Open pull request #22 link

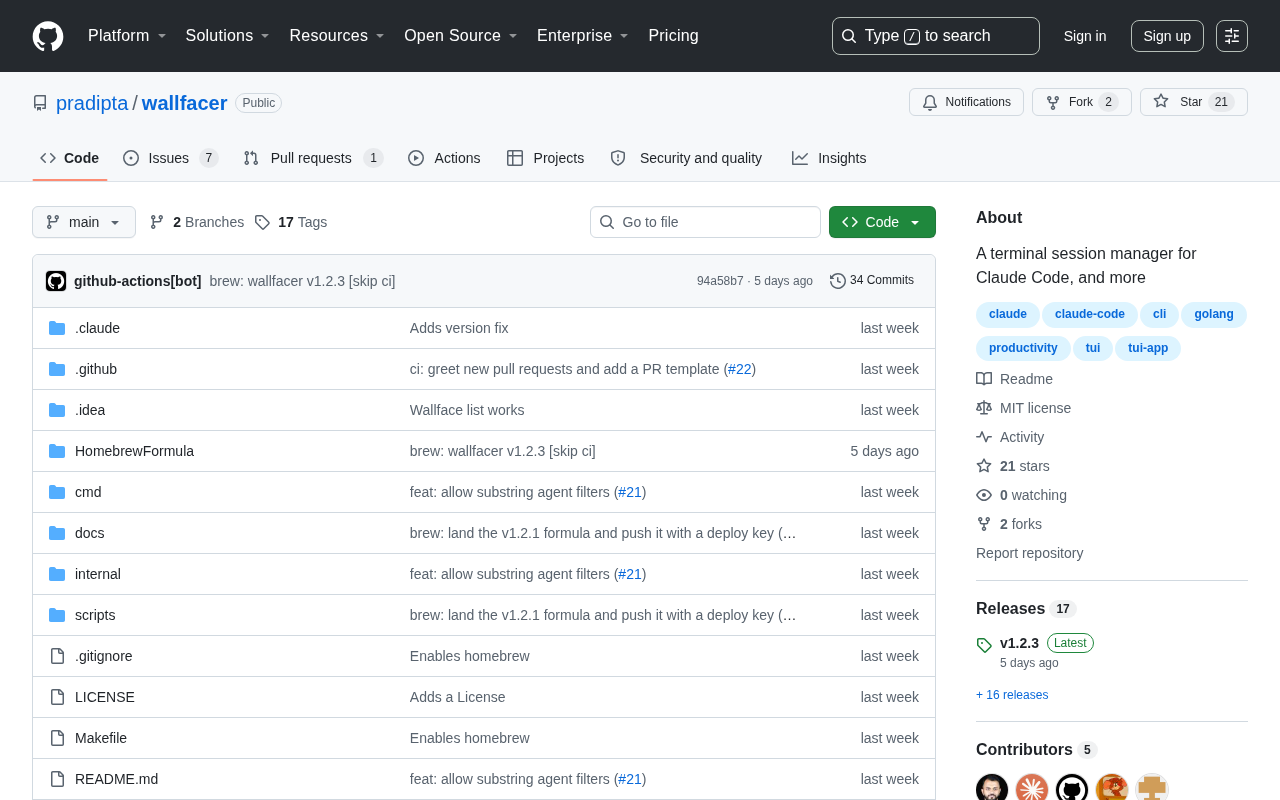(x=739, y=369)
